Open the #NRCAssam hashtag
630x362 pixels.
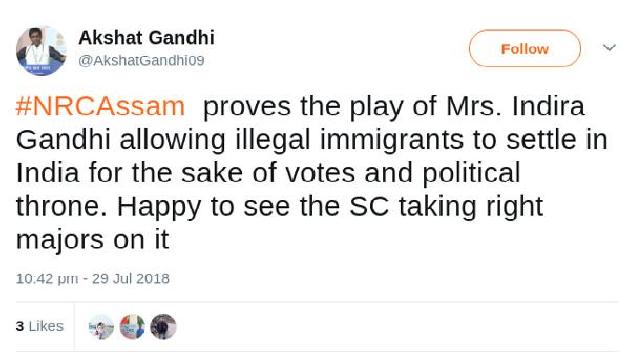pyautogui.click(x=100, y=106)
